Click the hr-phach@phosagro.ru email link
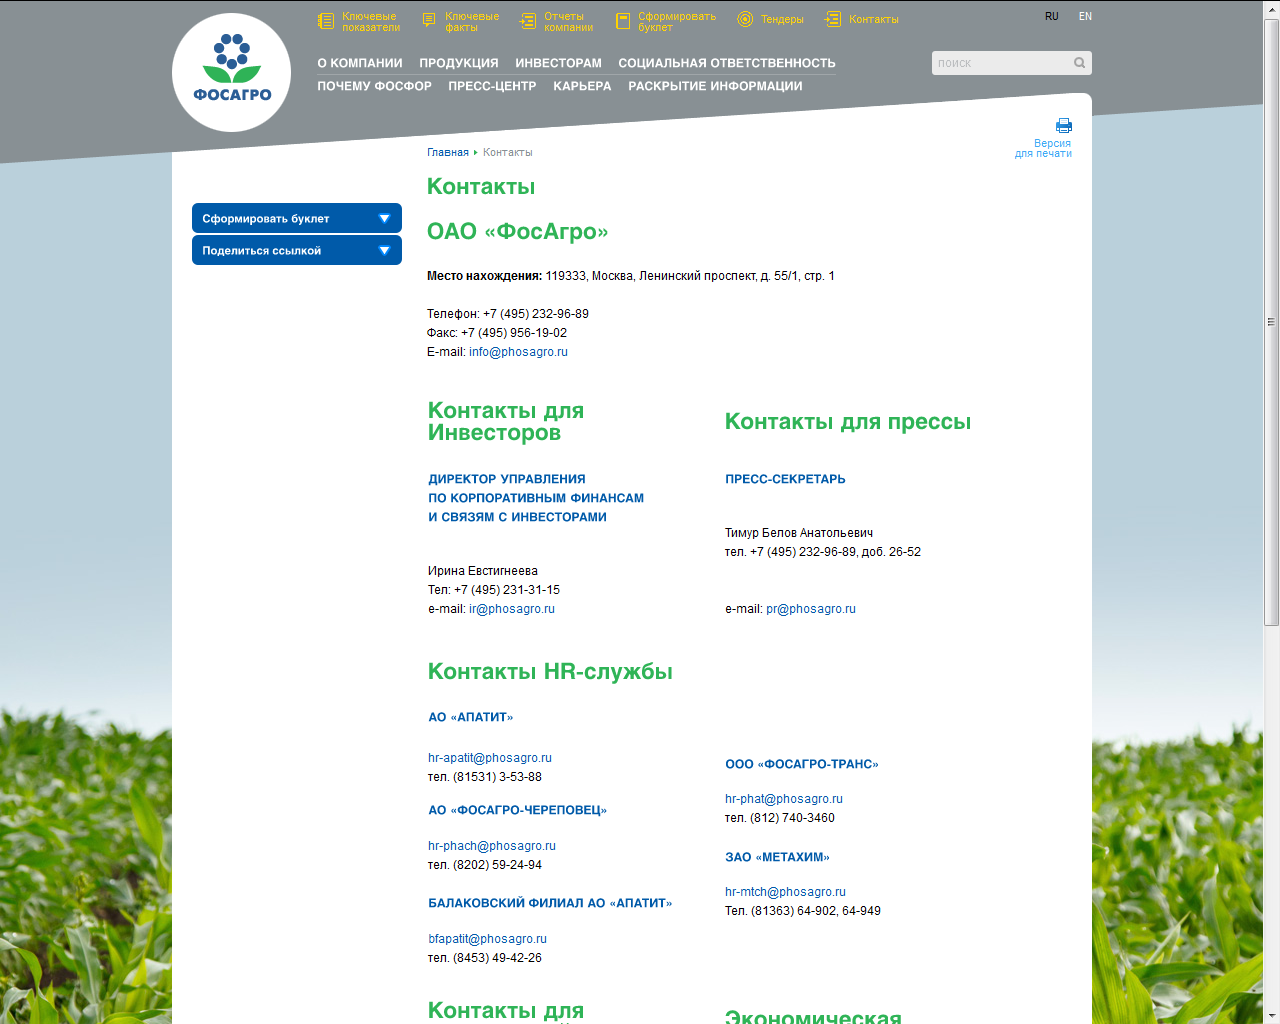Image resolution: width=1280 pixels, height=1024 pixels. click(492, 846)
